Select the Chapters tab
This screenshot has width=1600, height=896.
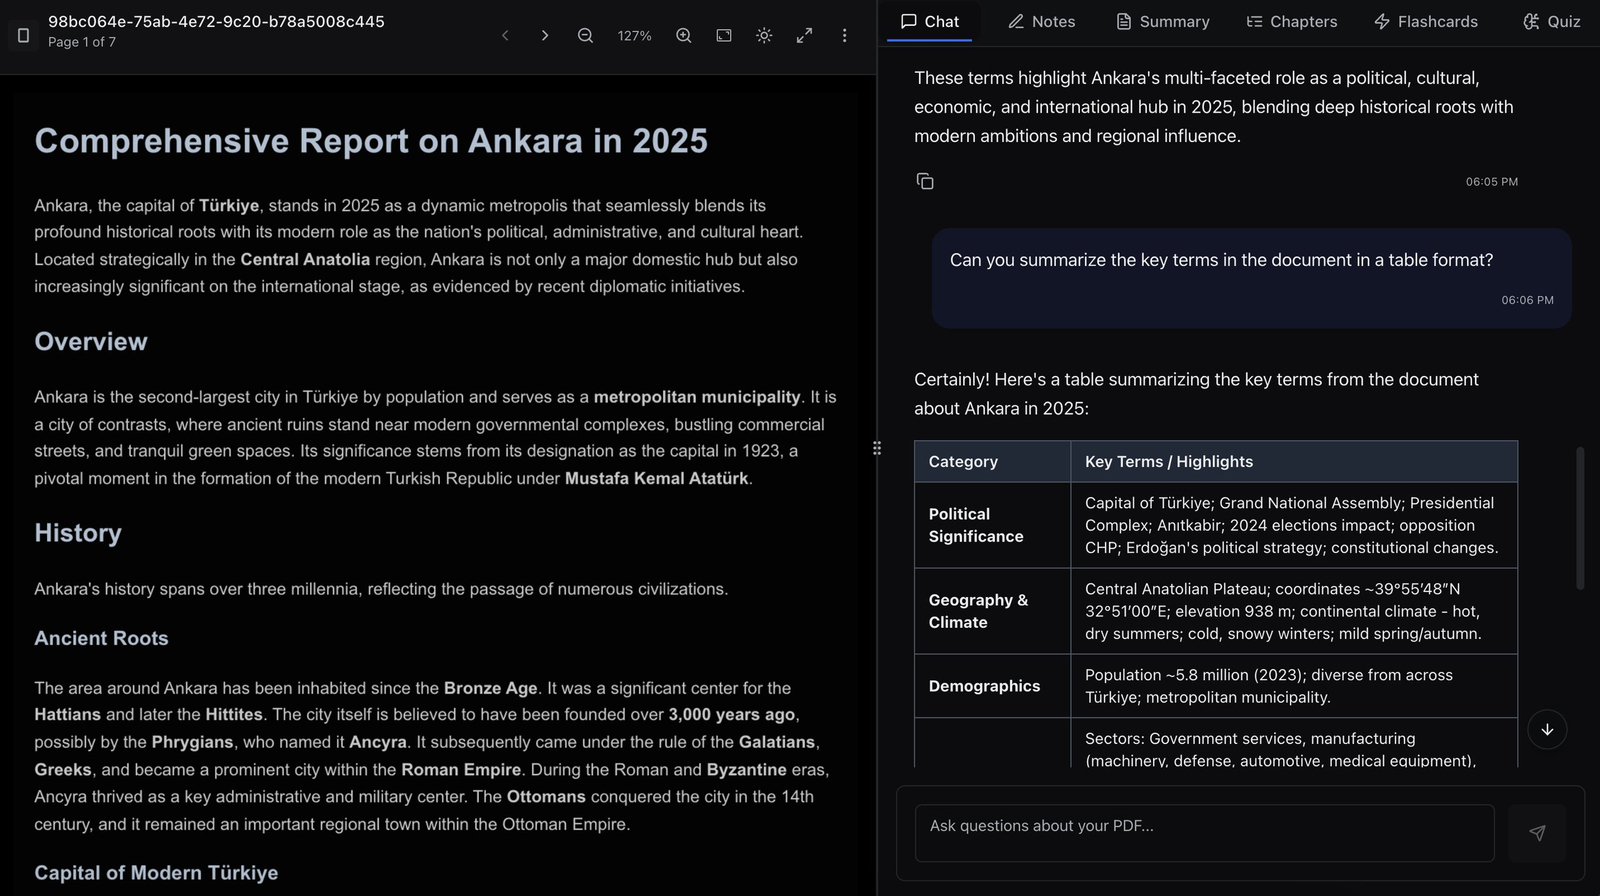1291,22
